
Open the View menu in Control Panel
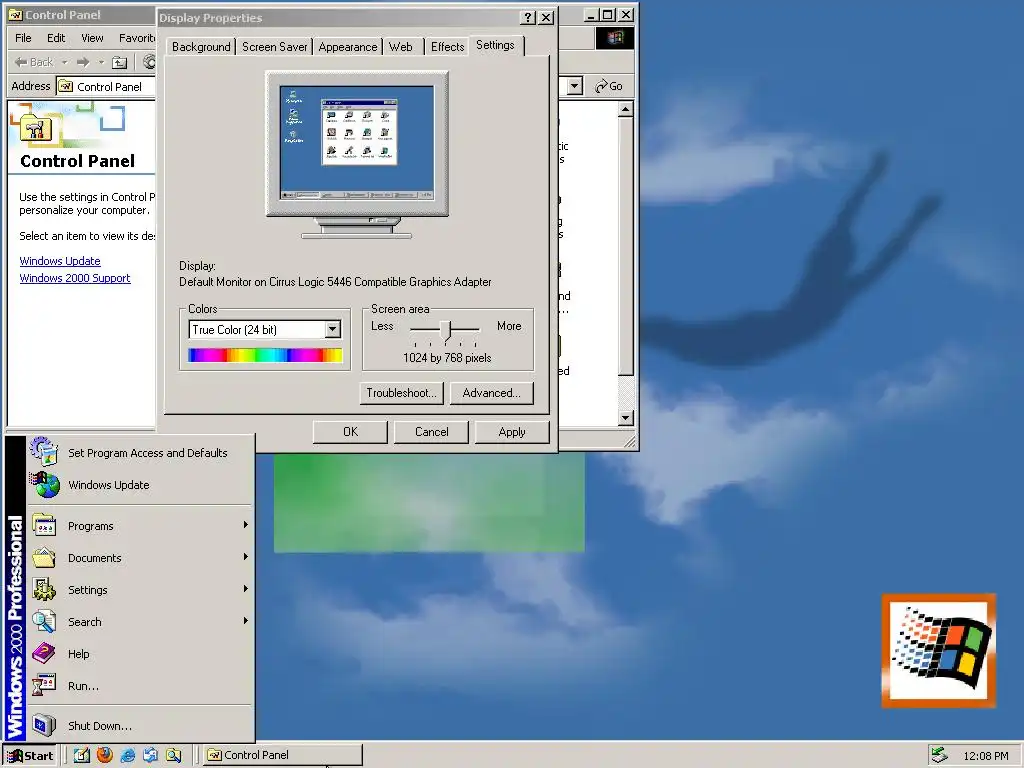coord(92,38)
